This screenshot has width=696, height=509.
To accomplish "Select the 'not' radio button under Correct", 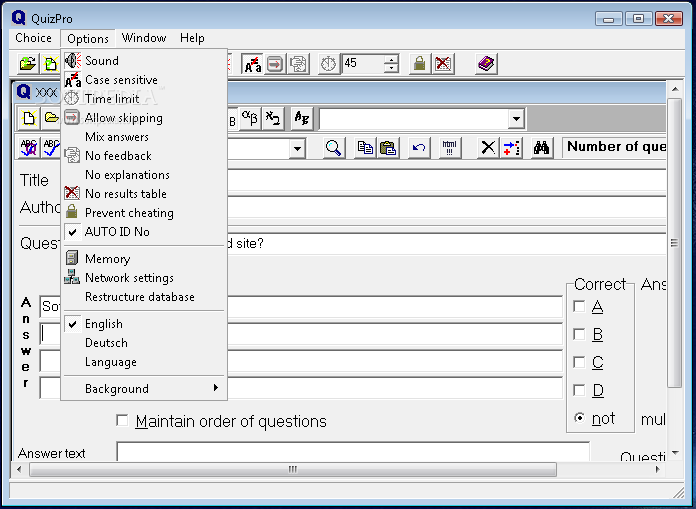I will (579, 418).
